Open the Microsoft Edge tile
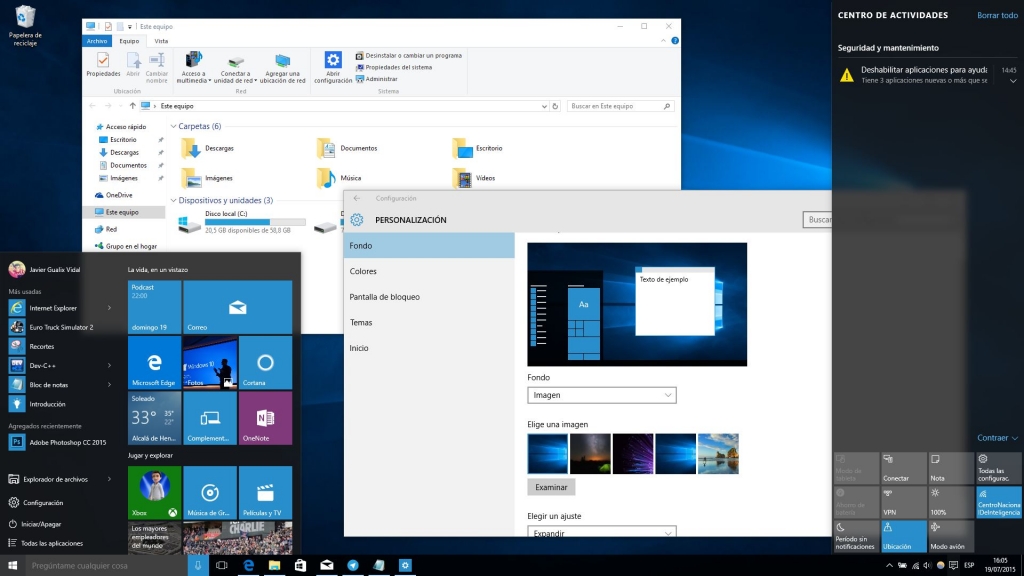 click(155, 363)
